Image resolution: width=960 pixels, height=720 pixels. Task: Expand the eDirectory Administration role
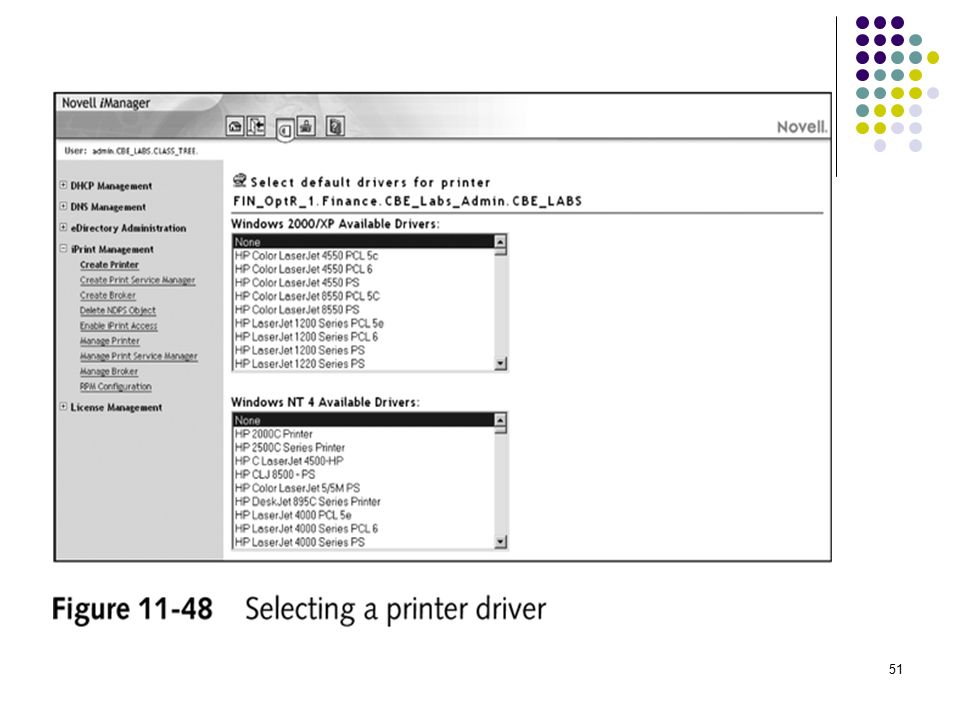click(63, 227)
